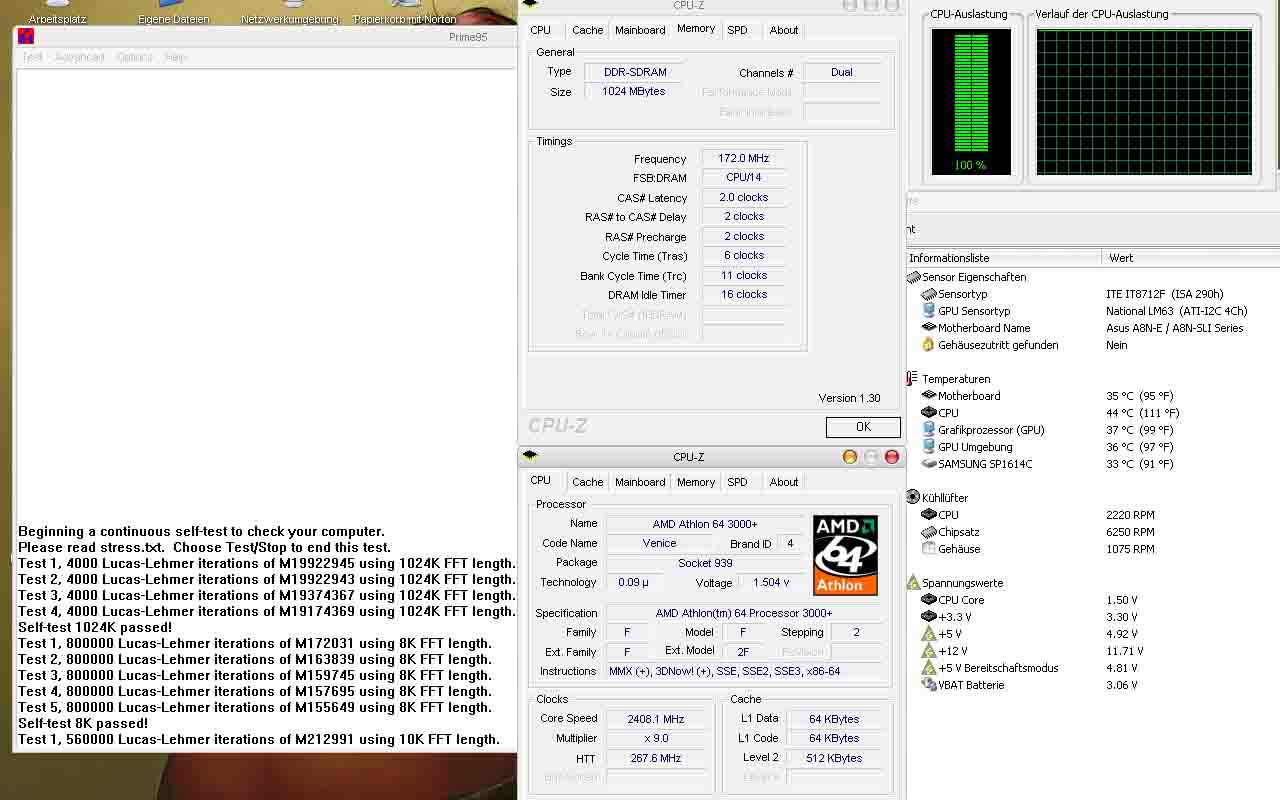The image size is (1280, 800).
Task: Click the Eigene Dateien desktop icon label
Action: (x=174, y=19)
